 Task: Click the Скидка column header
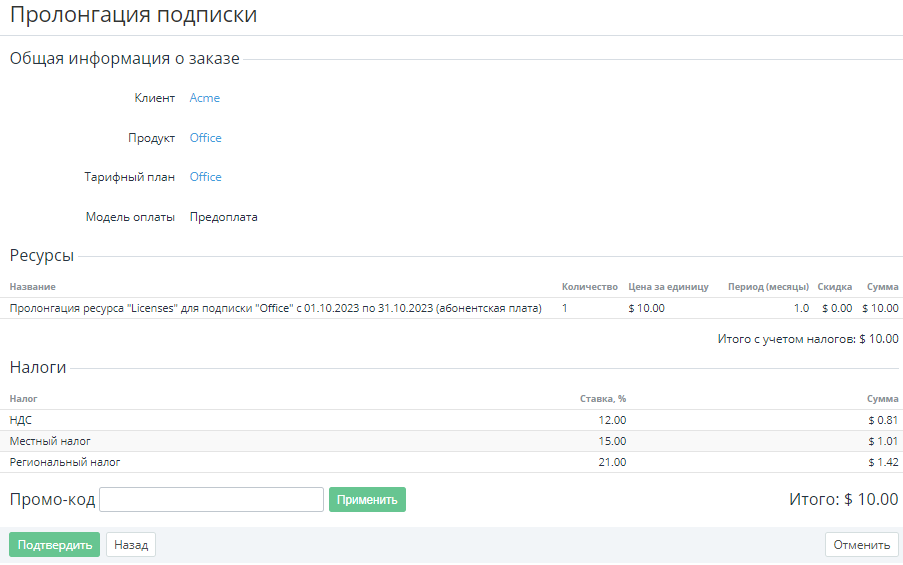point(834,287)
